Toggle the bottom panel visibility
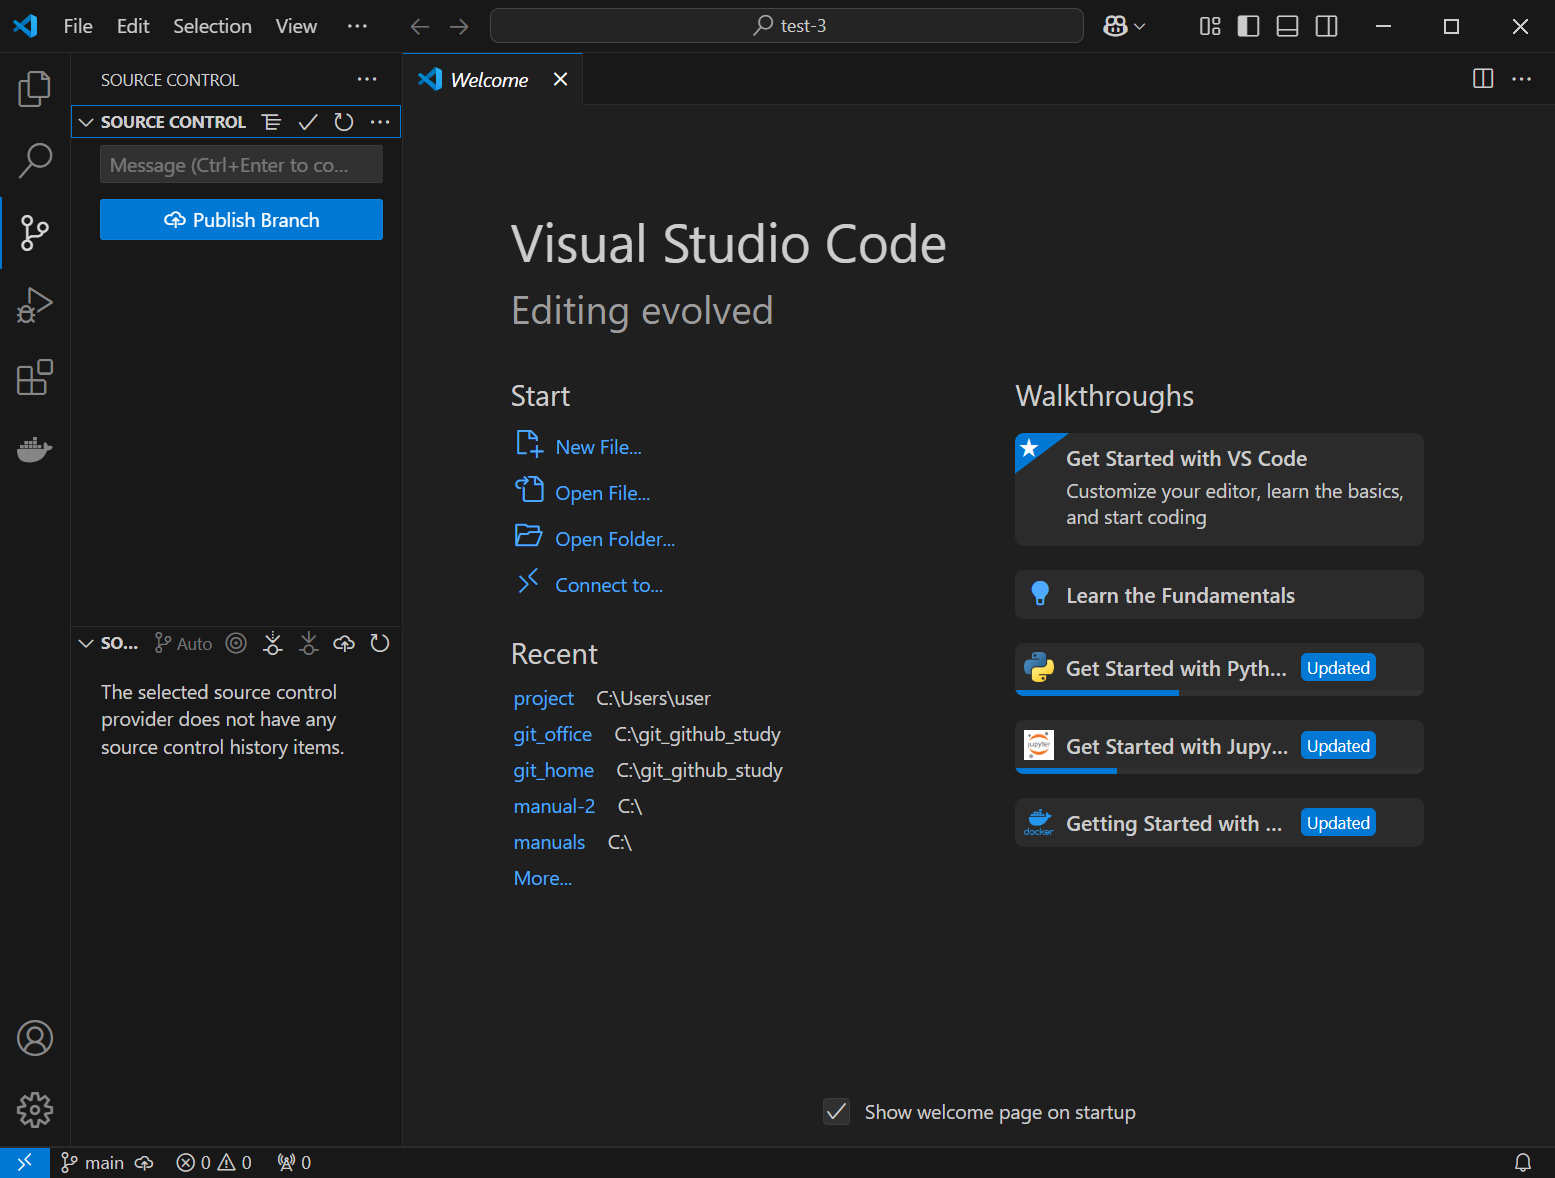 tap(1287, 26)
